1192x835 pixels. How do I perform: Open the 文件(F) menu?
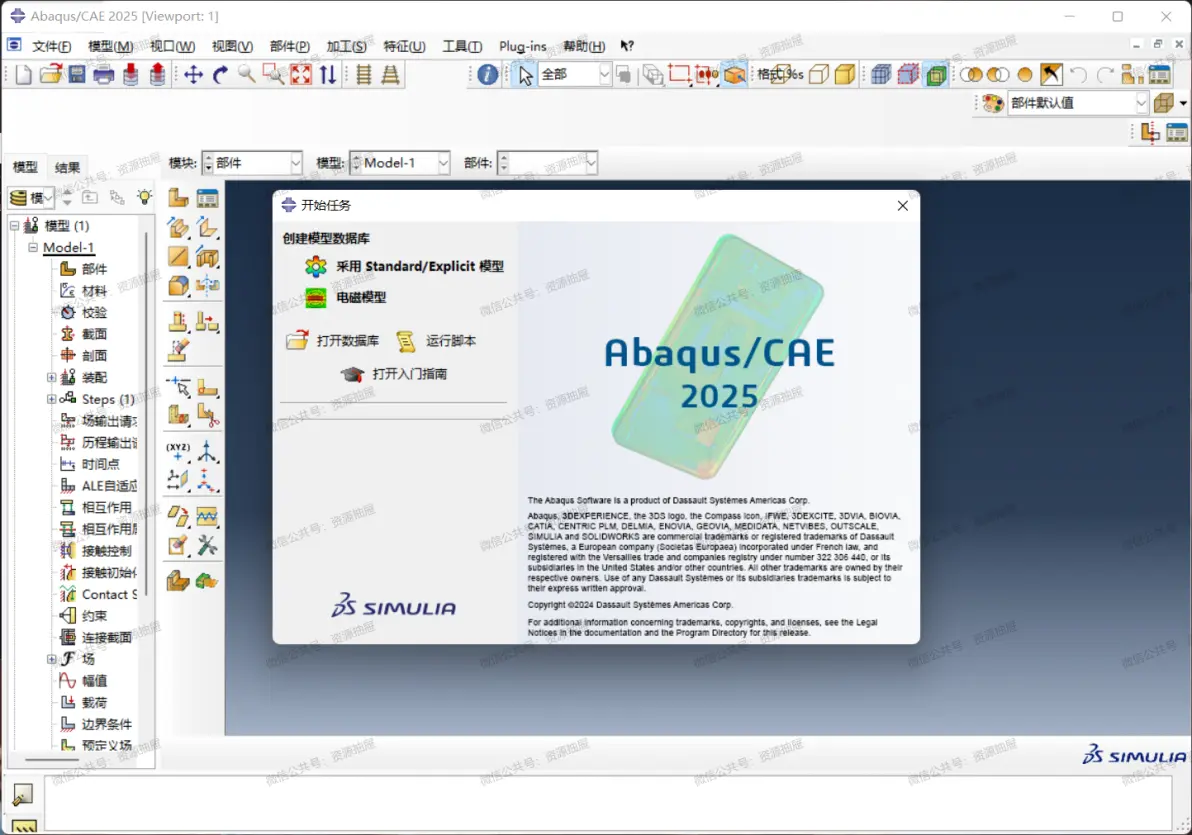52,46
